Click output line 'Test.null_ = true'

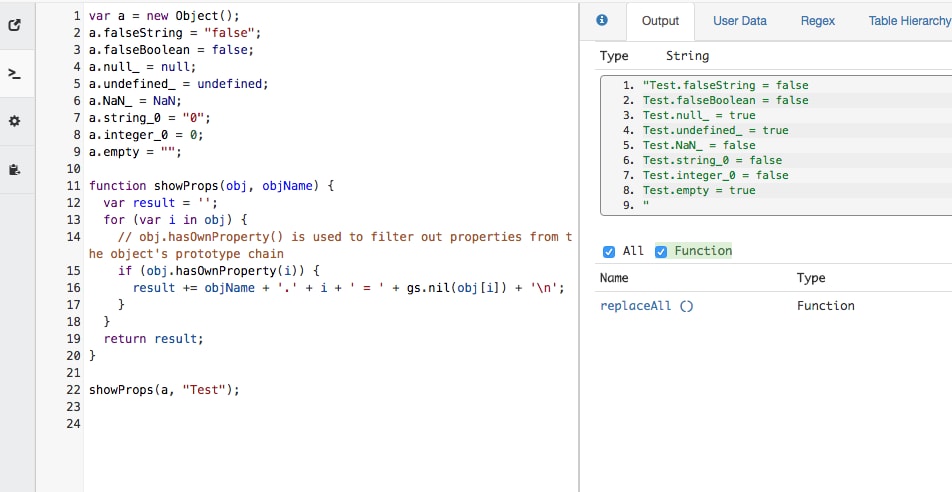[x=699, y=115]
